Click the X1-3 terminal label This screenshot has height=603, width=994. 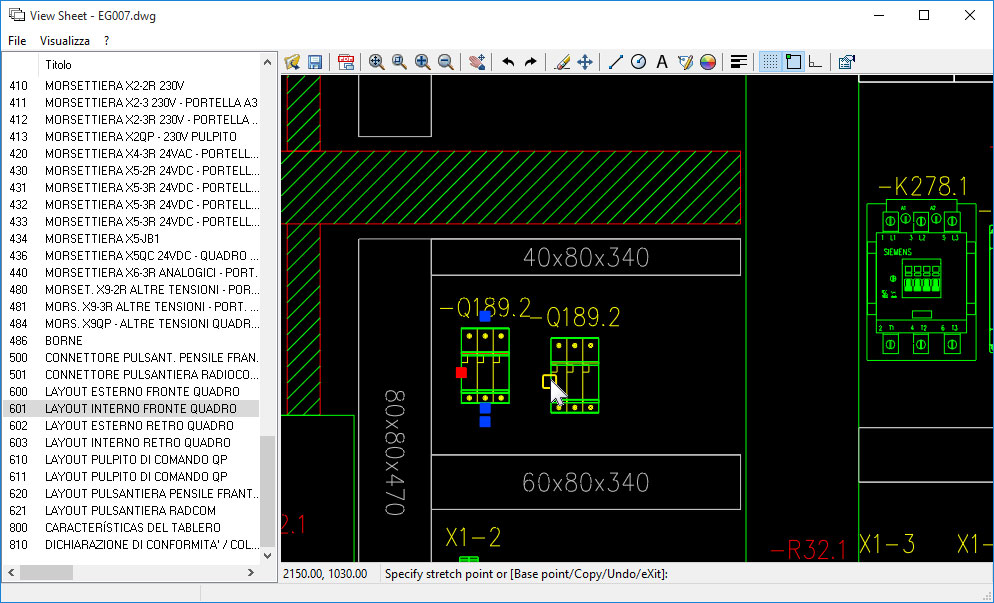pyautogui.click(x=887, y=544)
